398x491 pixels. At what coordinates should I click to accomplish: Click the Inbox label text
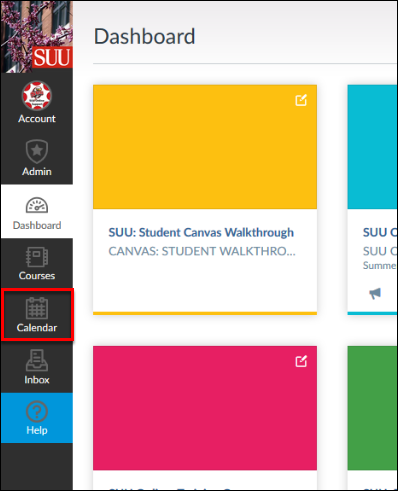coord(37,380)
